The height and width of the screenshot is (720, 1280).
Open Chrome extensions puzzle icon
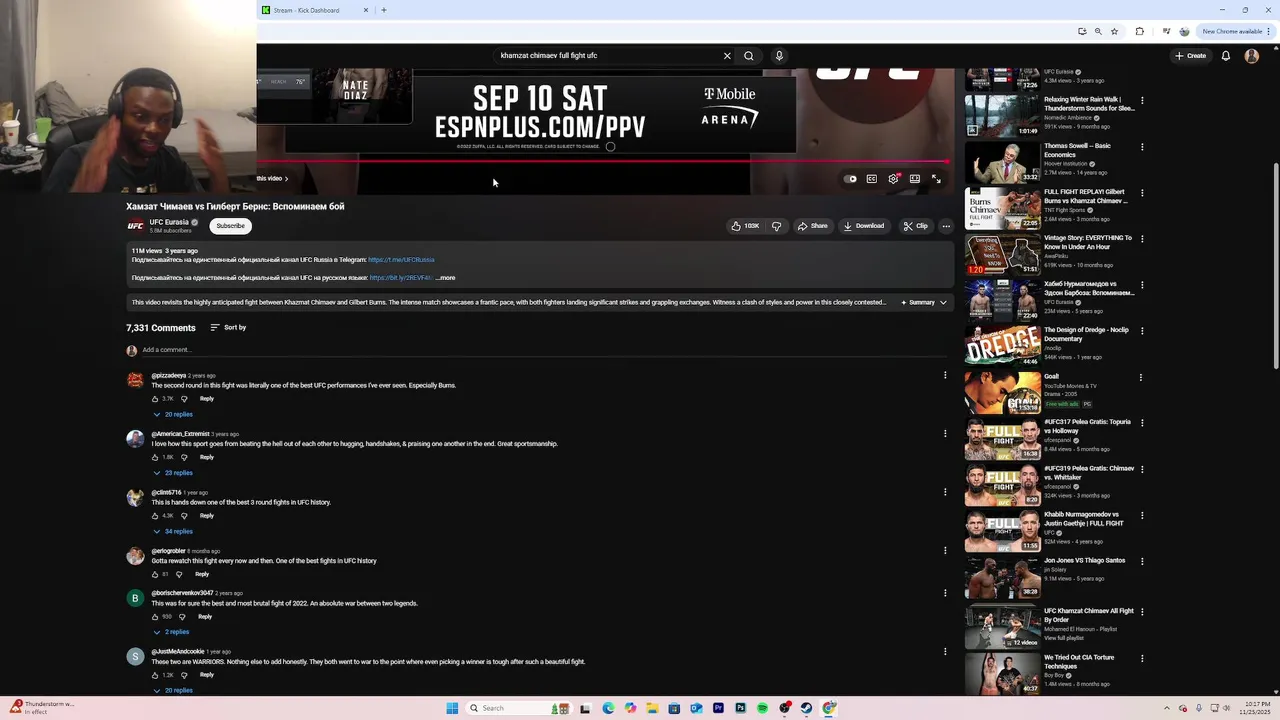tap(1139, 31)
